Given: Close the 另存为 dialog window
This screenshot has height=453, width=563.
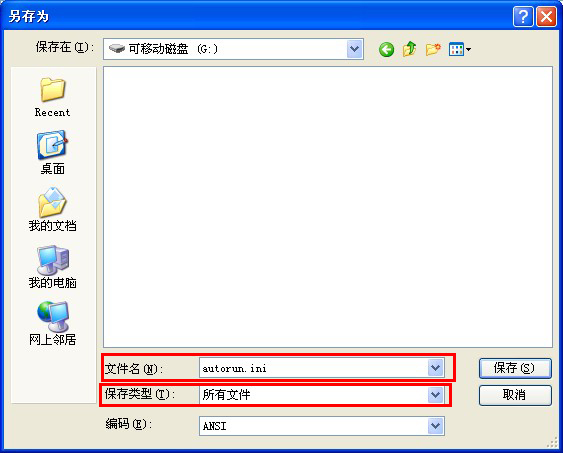Looking at the screenshot, I should tap(546, 16).
